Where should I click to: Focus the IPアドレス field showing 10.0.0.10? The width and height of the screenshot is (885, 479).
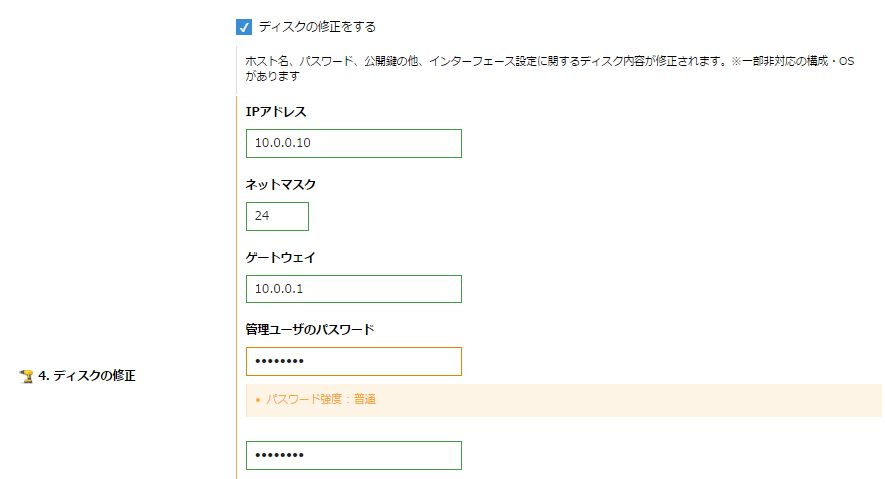[353, 143]
